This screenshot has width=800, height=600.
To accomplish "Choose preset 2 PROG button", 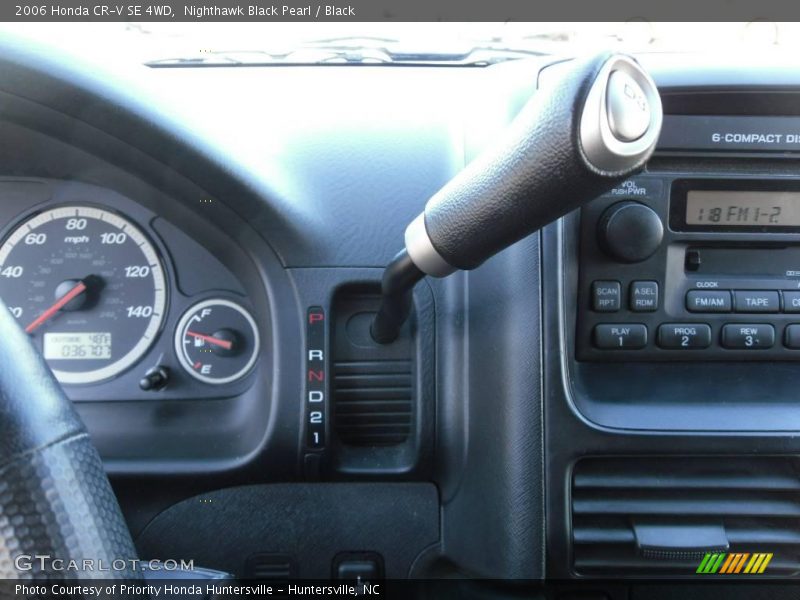I will tap(684, 337).
